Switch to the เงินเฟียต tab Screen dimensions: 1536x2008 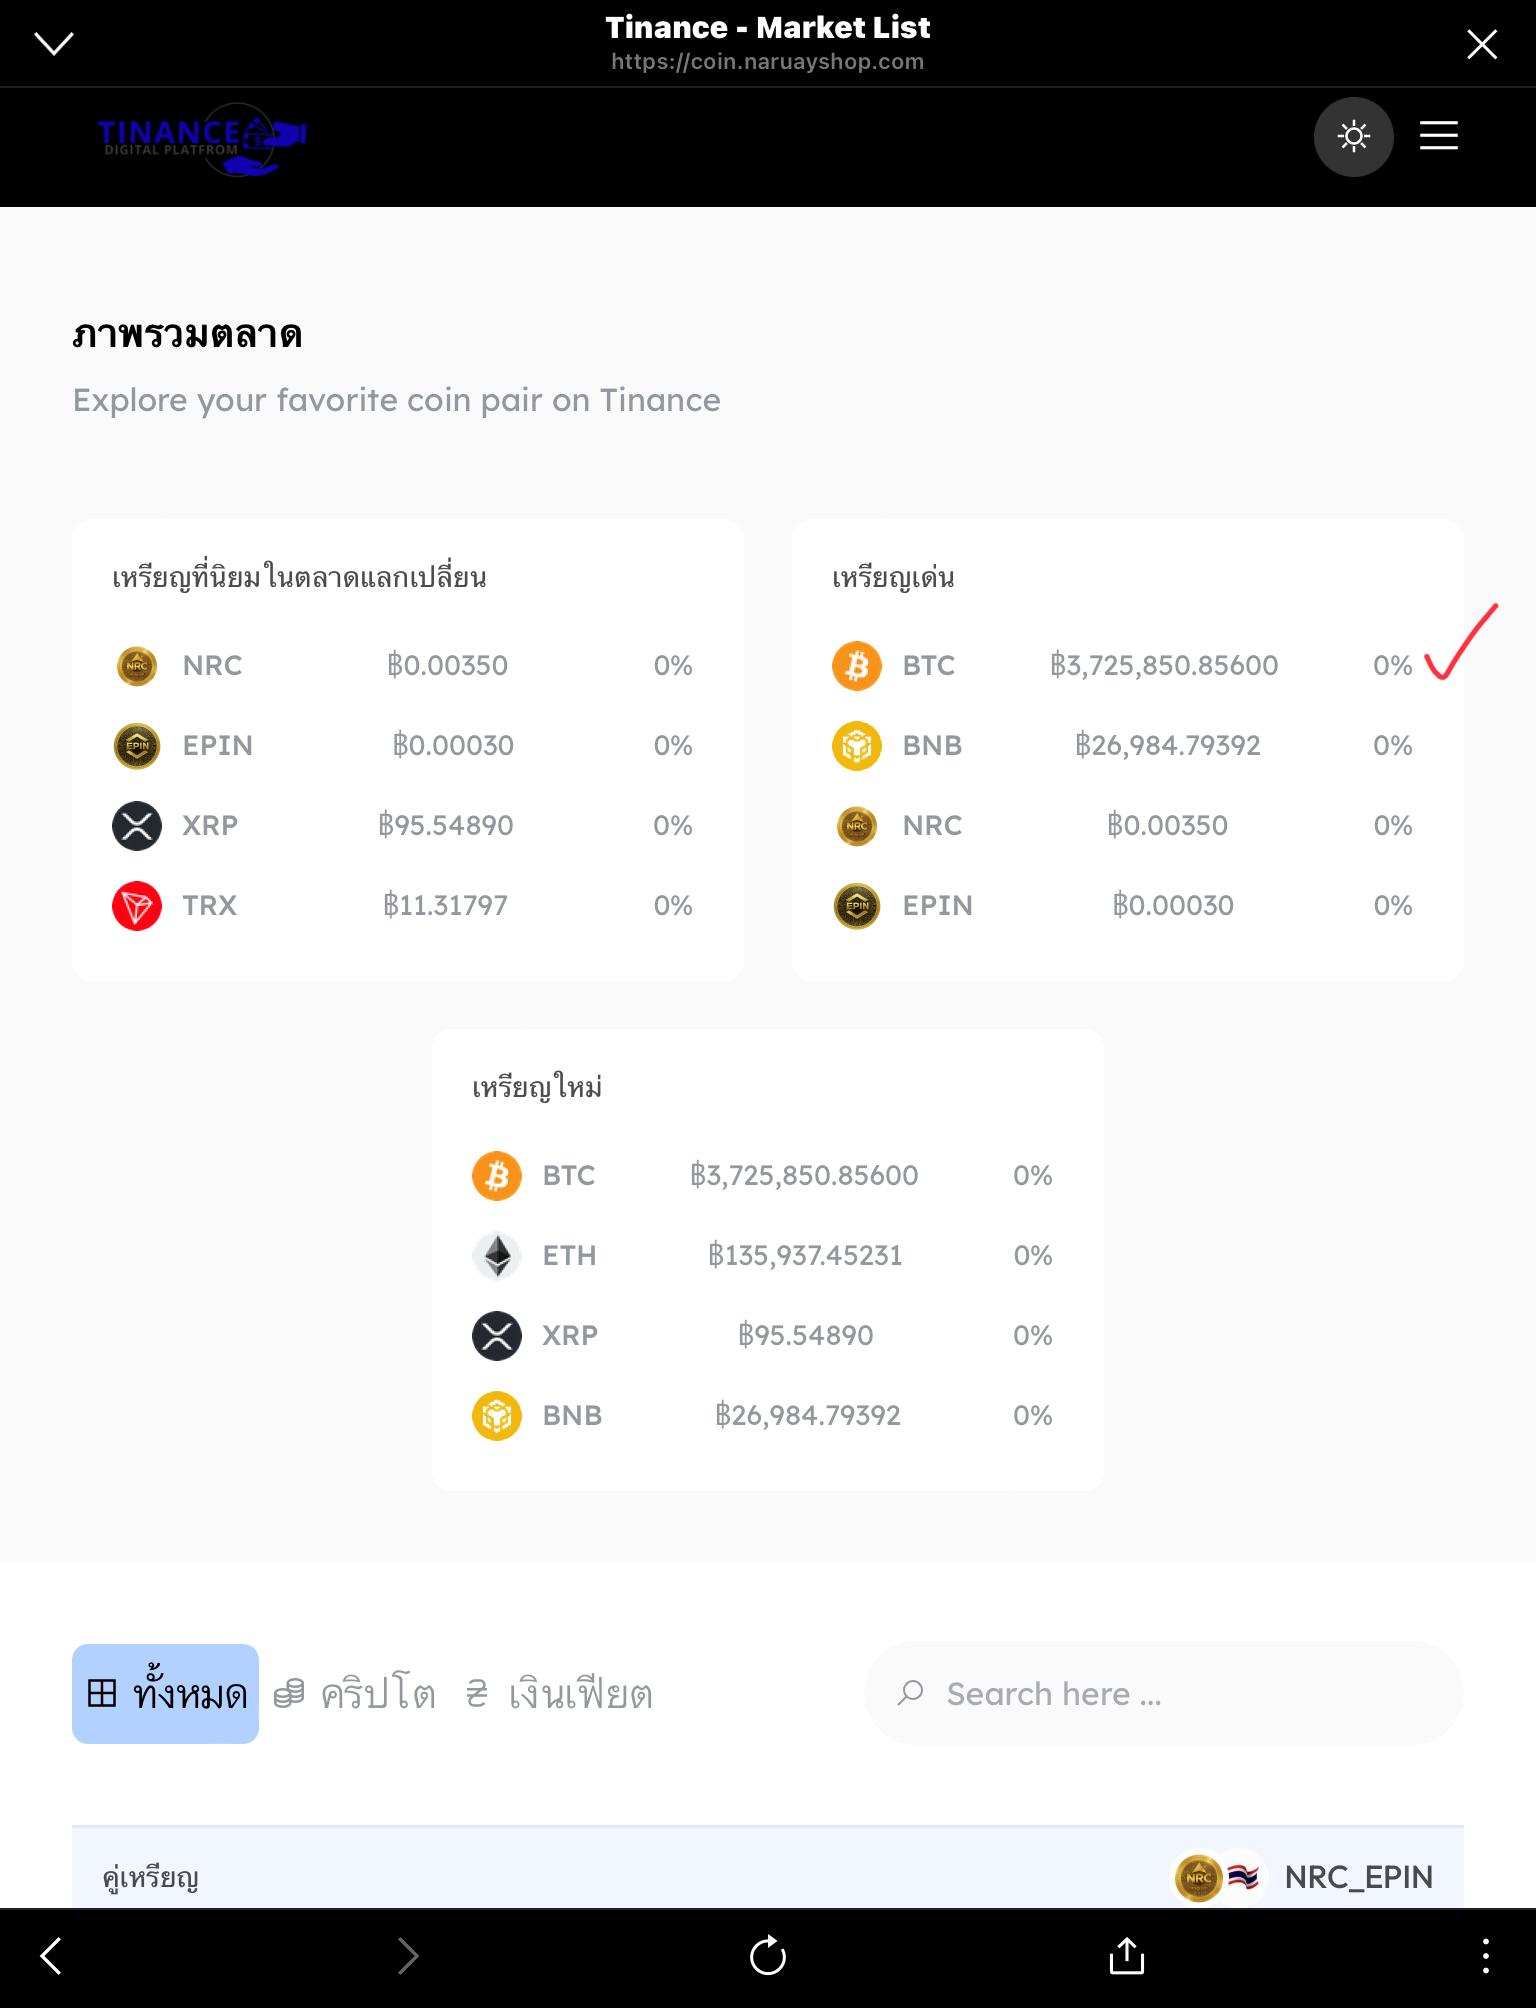pos(559,1694)
